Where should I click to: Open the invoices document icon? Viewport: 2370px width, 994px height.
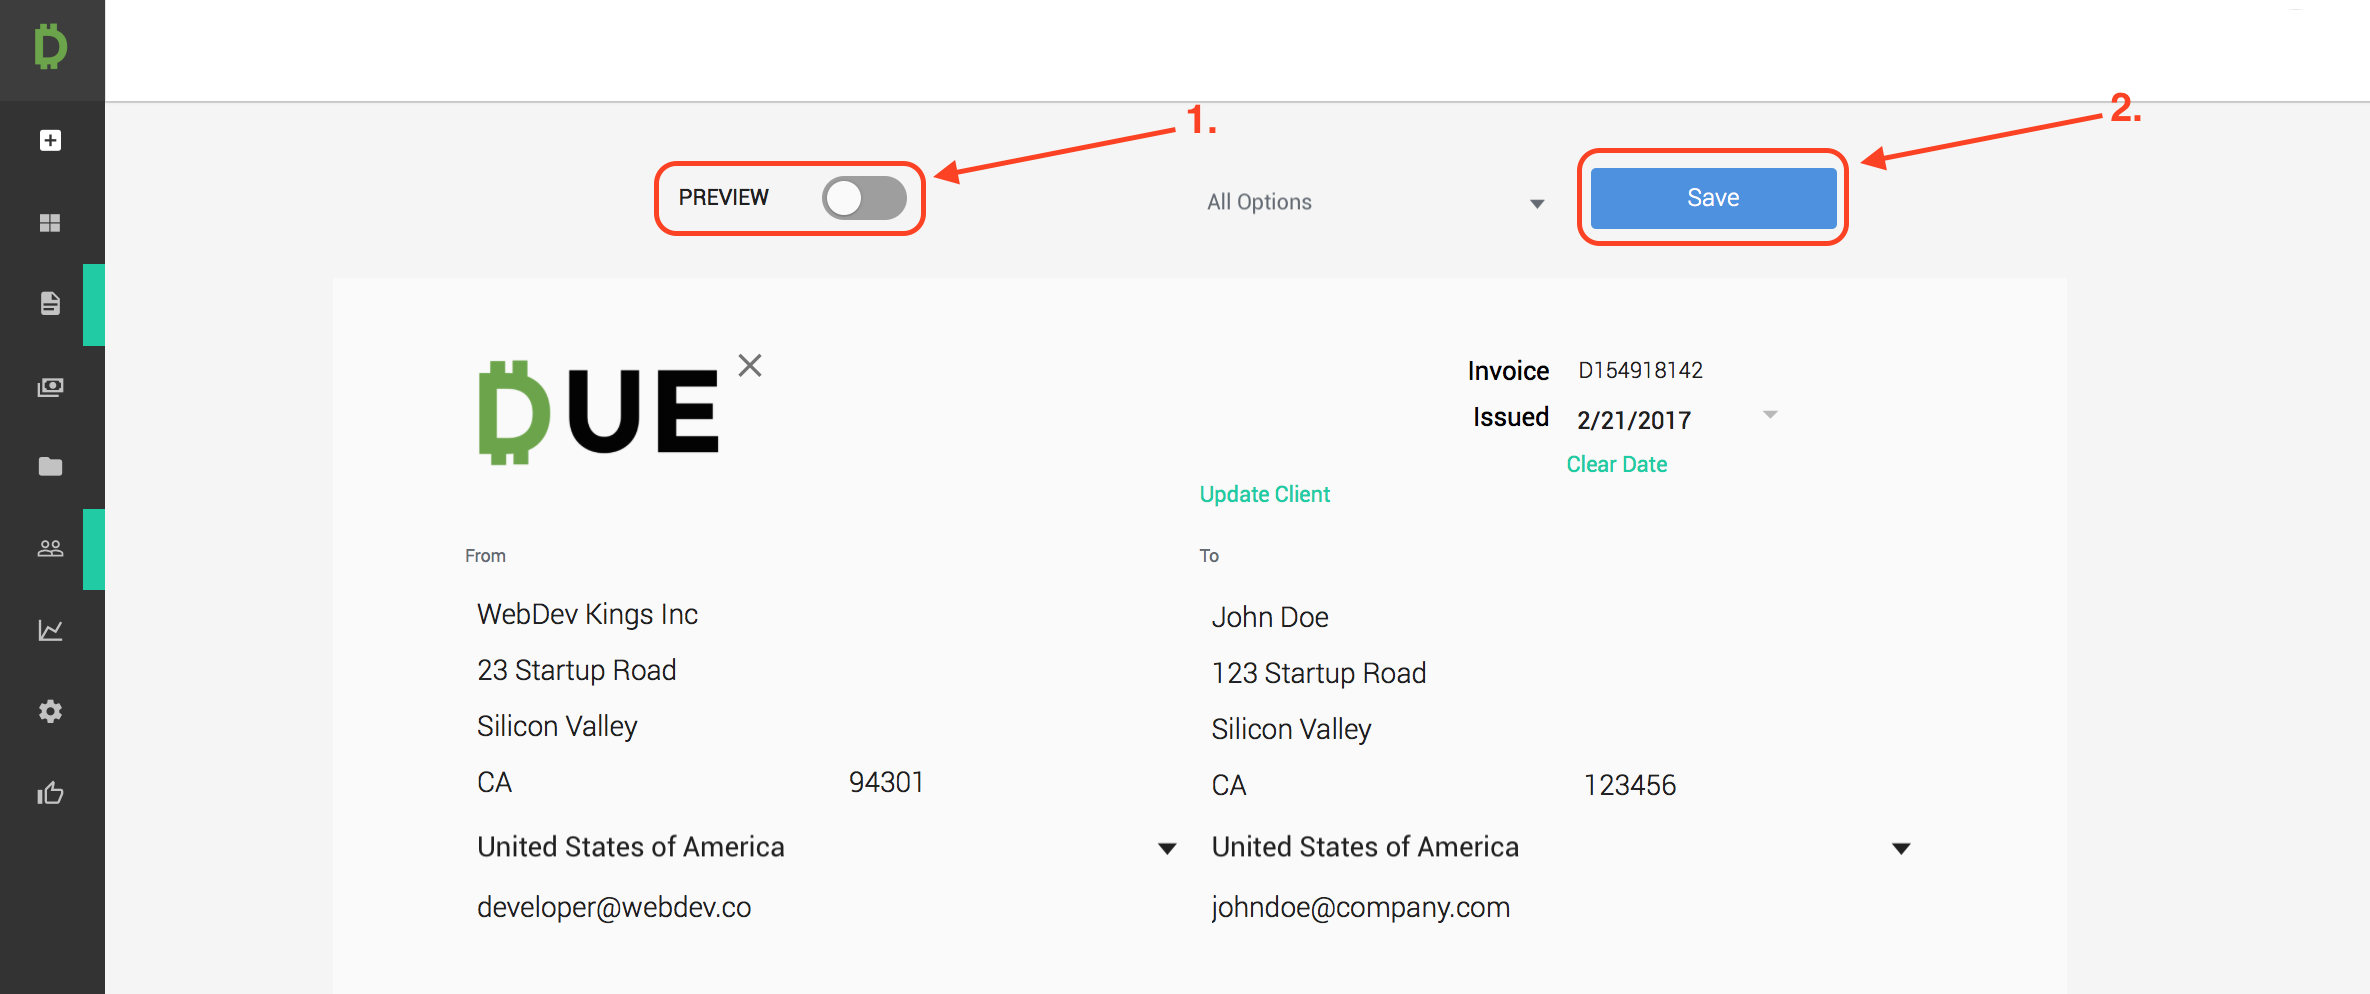(50, 303)
